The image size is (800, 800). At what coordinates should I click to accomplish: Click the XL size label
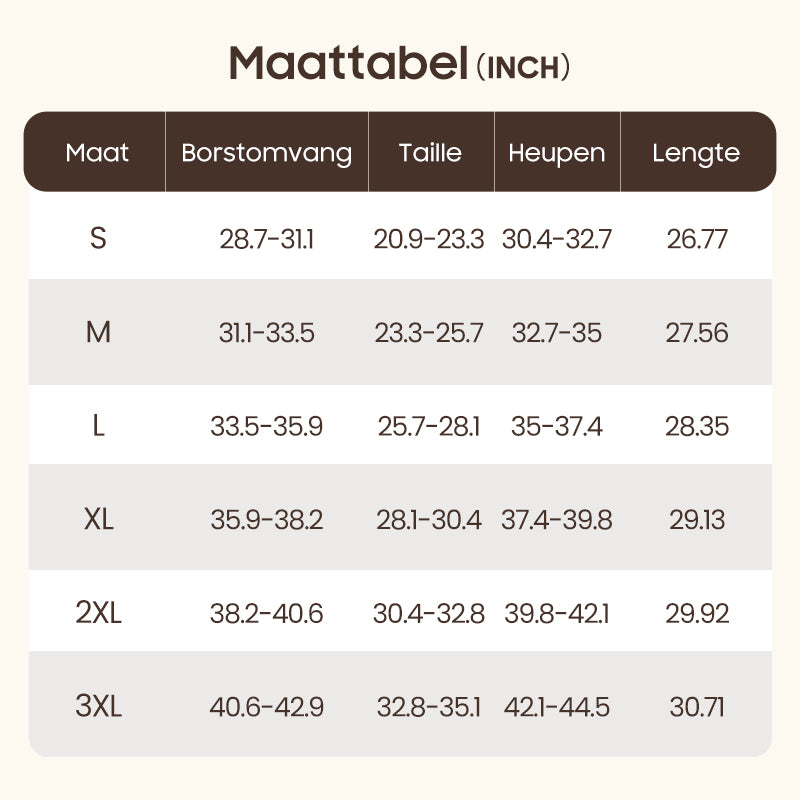(98, 520)
